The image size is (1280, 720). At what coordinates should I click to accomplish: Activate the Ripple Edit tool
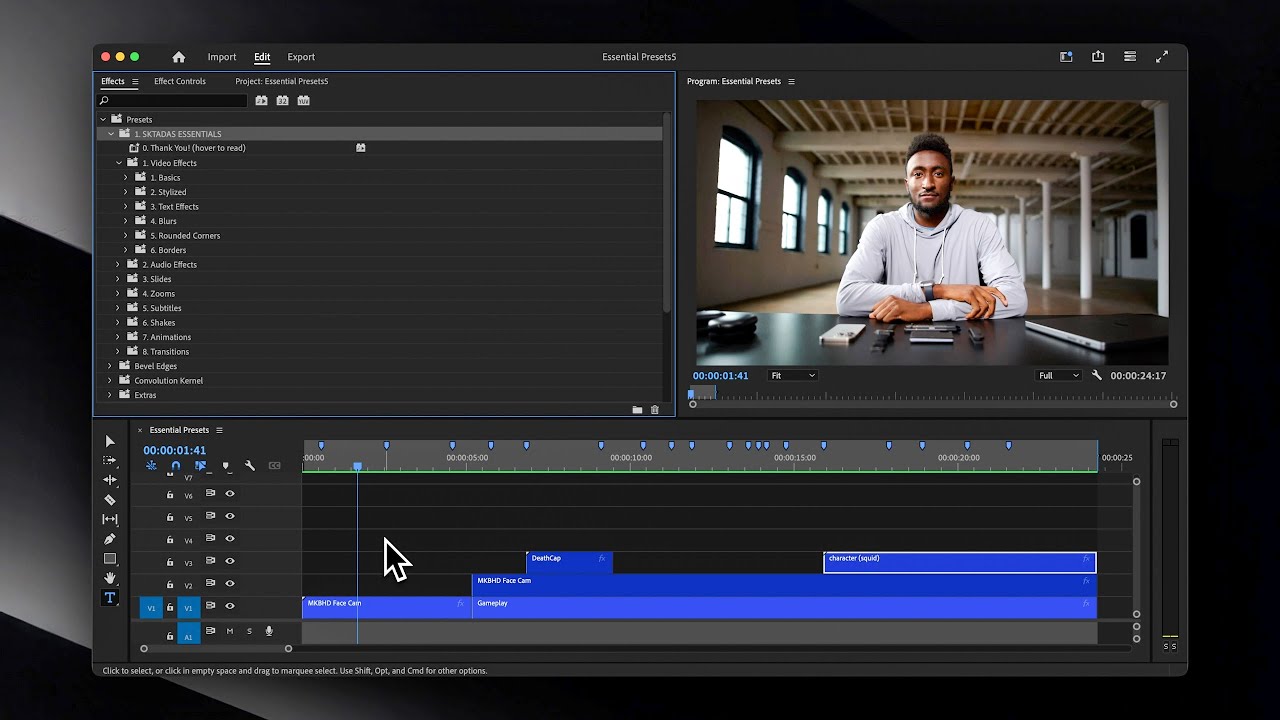point(110,480)
